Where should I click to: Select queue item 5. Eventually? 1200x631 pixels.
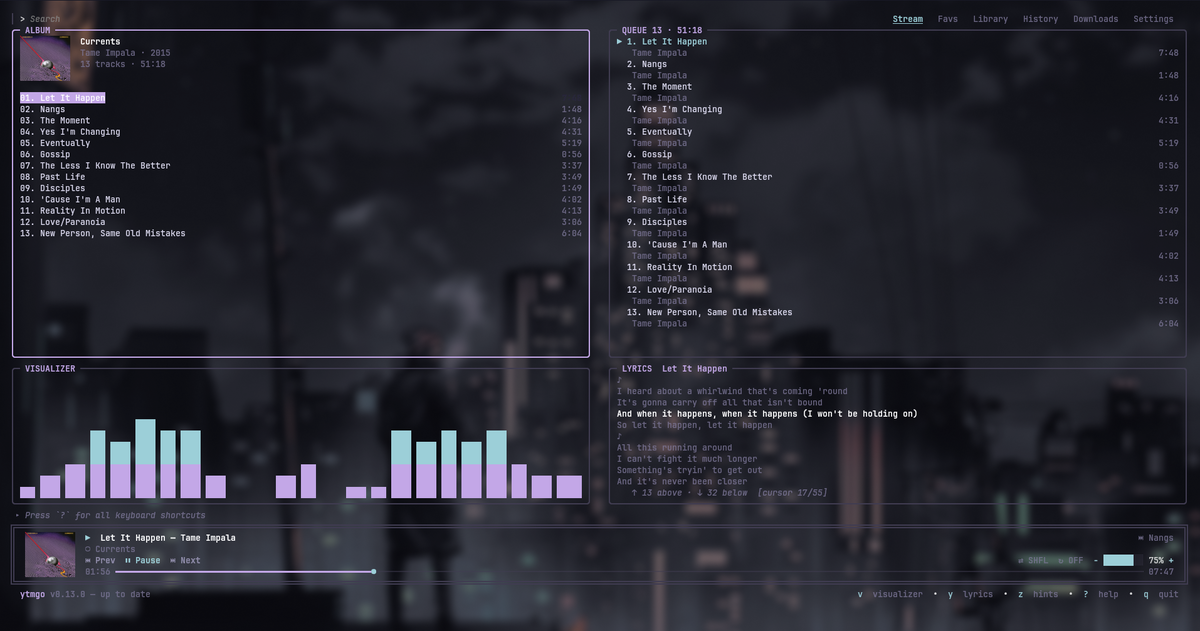[x=897, y=137]
